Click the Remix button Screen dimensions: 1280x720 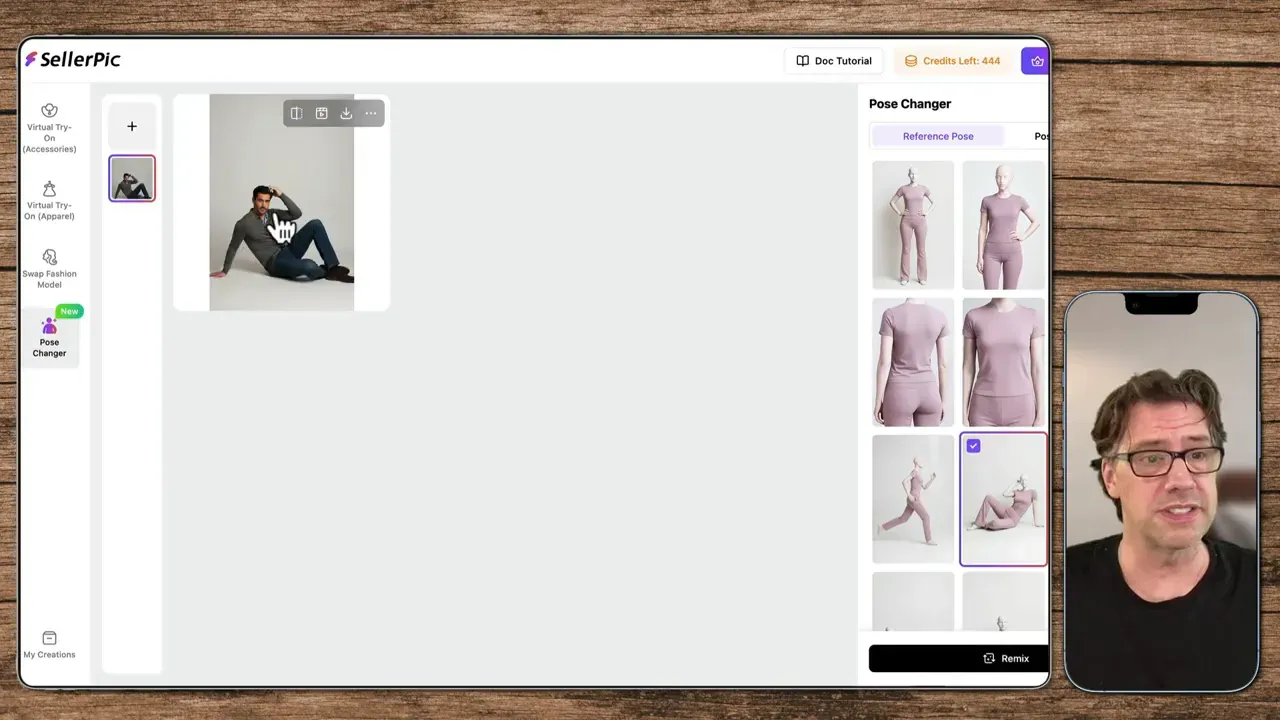1005,658
